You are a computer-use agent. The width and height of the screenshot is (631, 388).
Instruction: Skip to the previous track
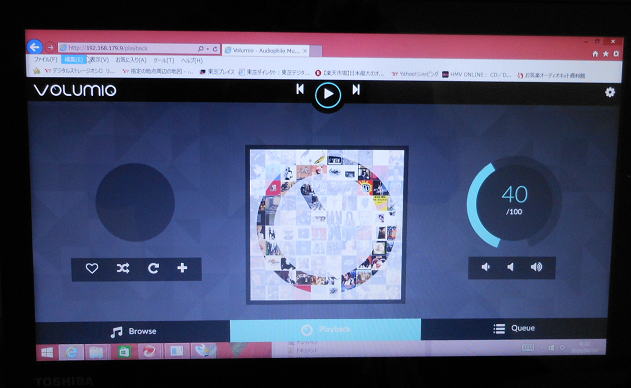(300, 89)
